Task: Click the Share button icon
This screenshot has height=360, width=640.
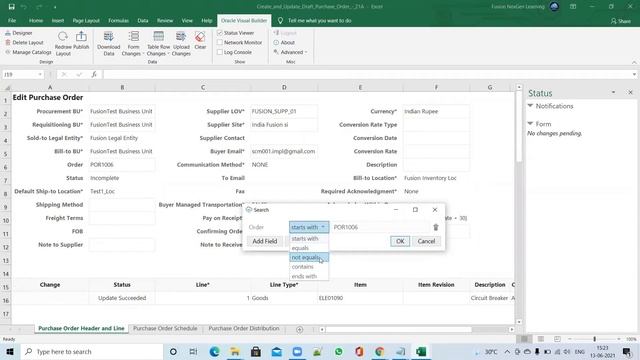Action: [x=613, y=21]
